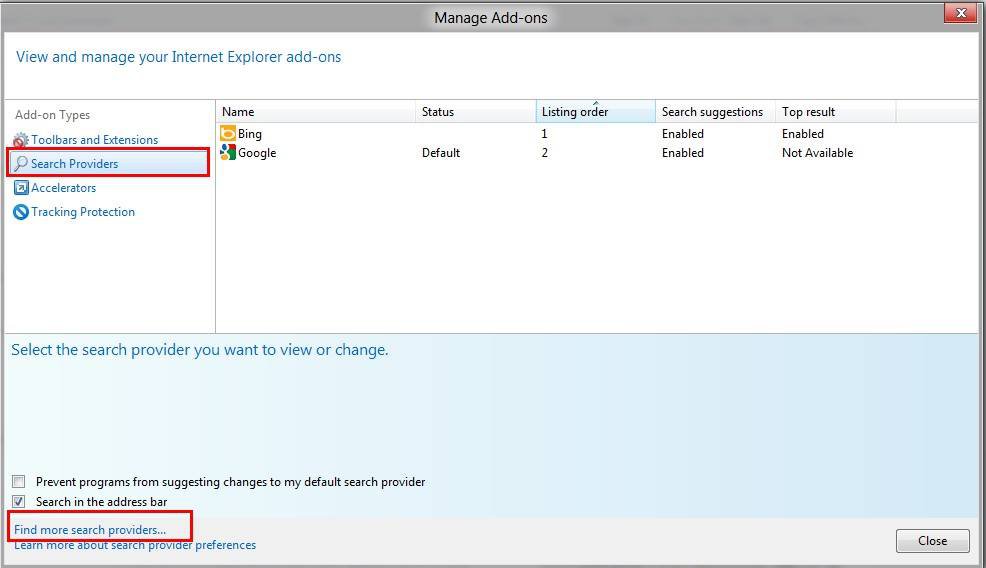Click the Google logo icon
This screenshot has width=986, height=568.
pos(228,152)
